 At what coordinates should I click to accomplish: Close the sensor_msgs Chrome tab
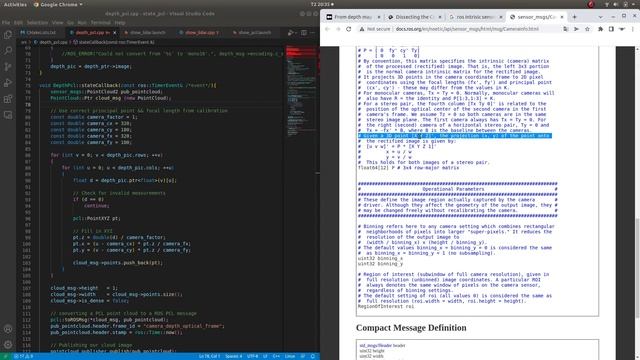(x=562, y=17)
